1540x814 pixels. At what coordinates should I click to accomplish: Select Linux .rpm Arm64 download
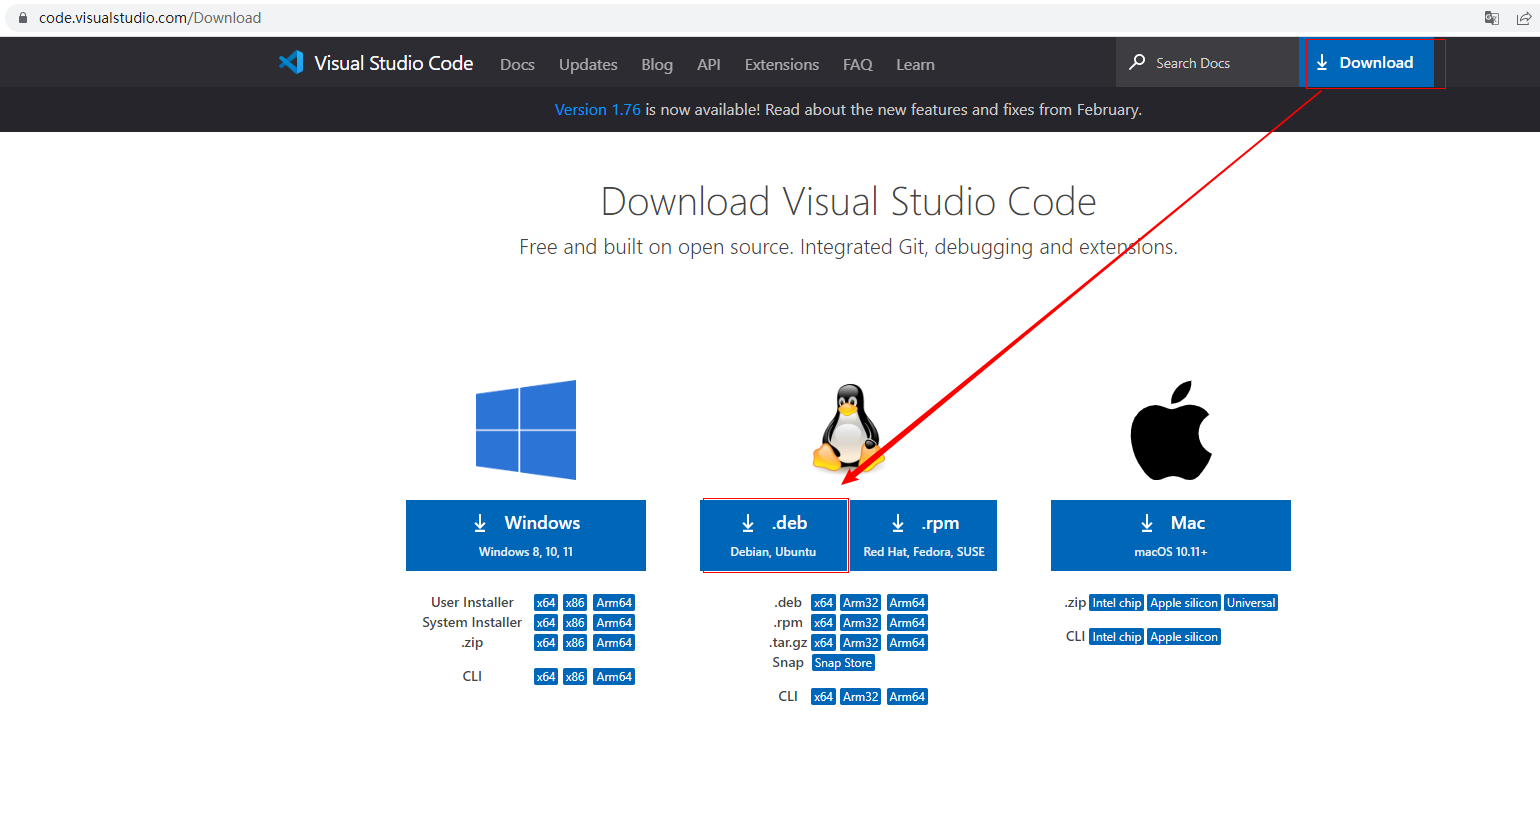(x=907, y=623)
